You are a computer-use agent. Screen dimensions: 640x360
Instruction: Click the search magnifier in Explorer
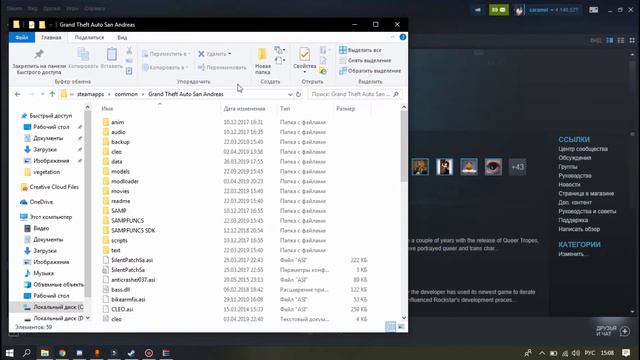tap(396, 94)
